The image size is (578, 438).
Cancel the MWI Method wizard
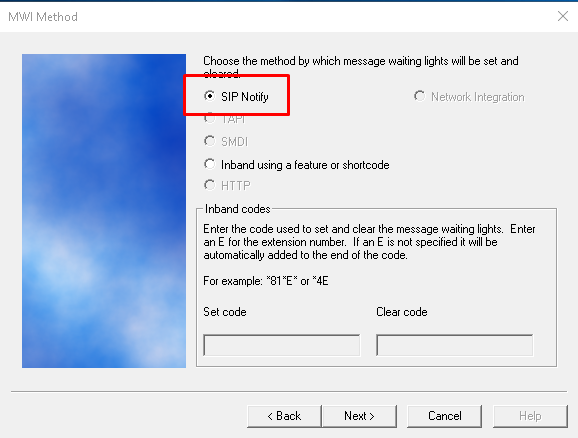(445, 416)
